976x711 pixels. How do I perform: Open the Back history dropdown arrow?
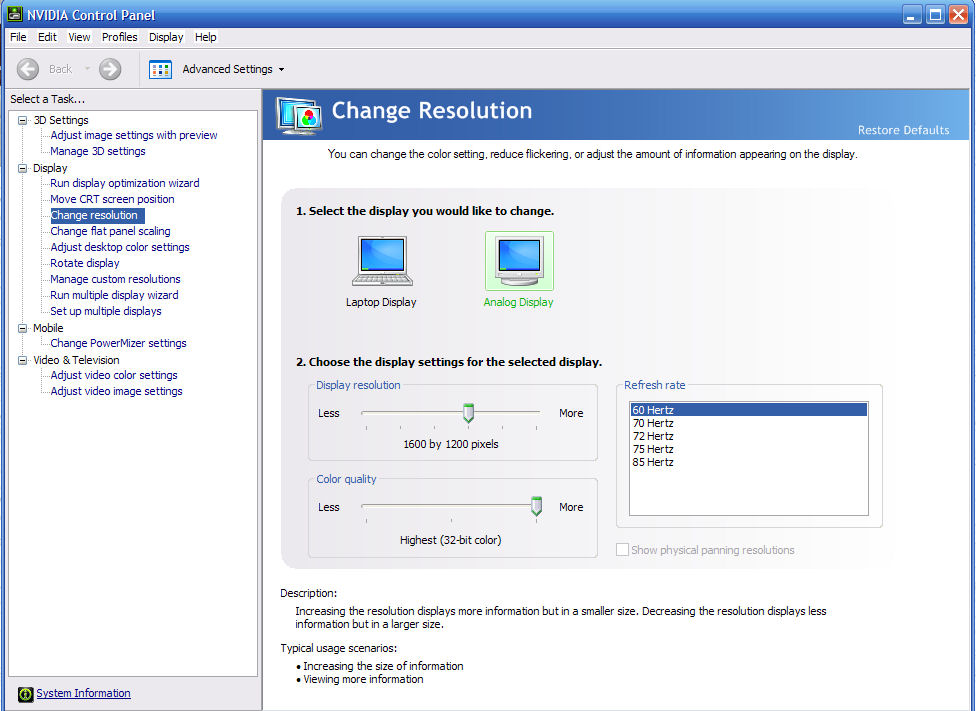87,69
